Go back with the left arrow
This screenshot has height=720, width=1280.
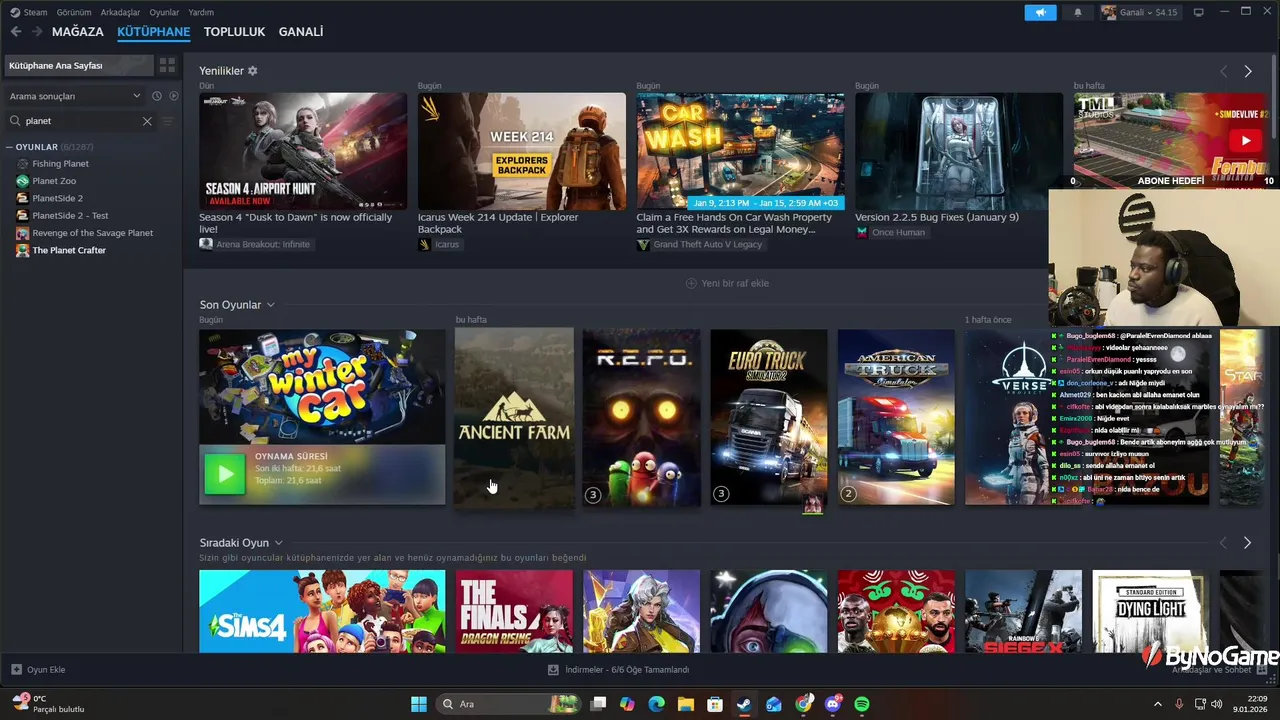(16, 32)
